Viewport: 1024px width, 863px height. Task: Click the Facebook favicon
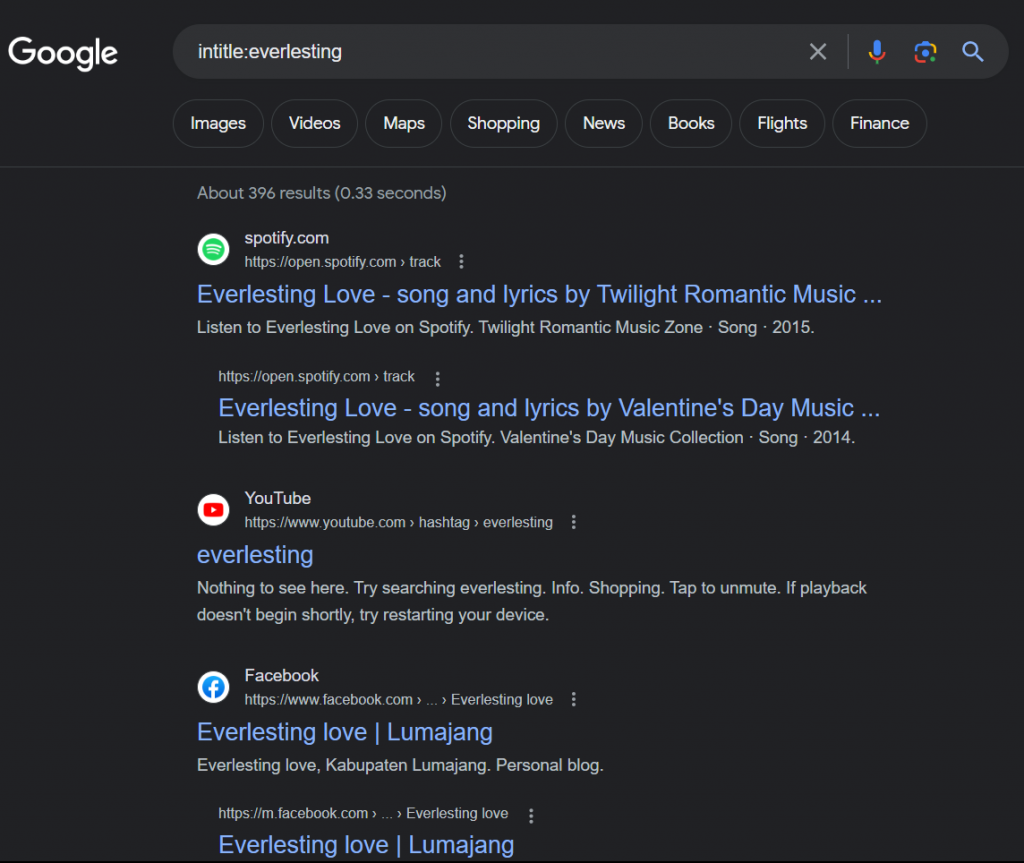point(214,687)
